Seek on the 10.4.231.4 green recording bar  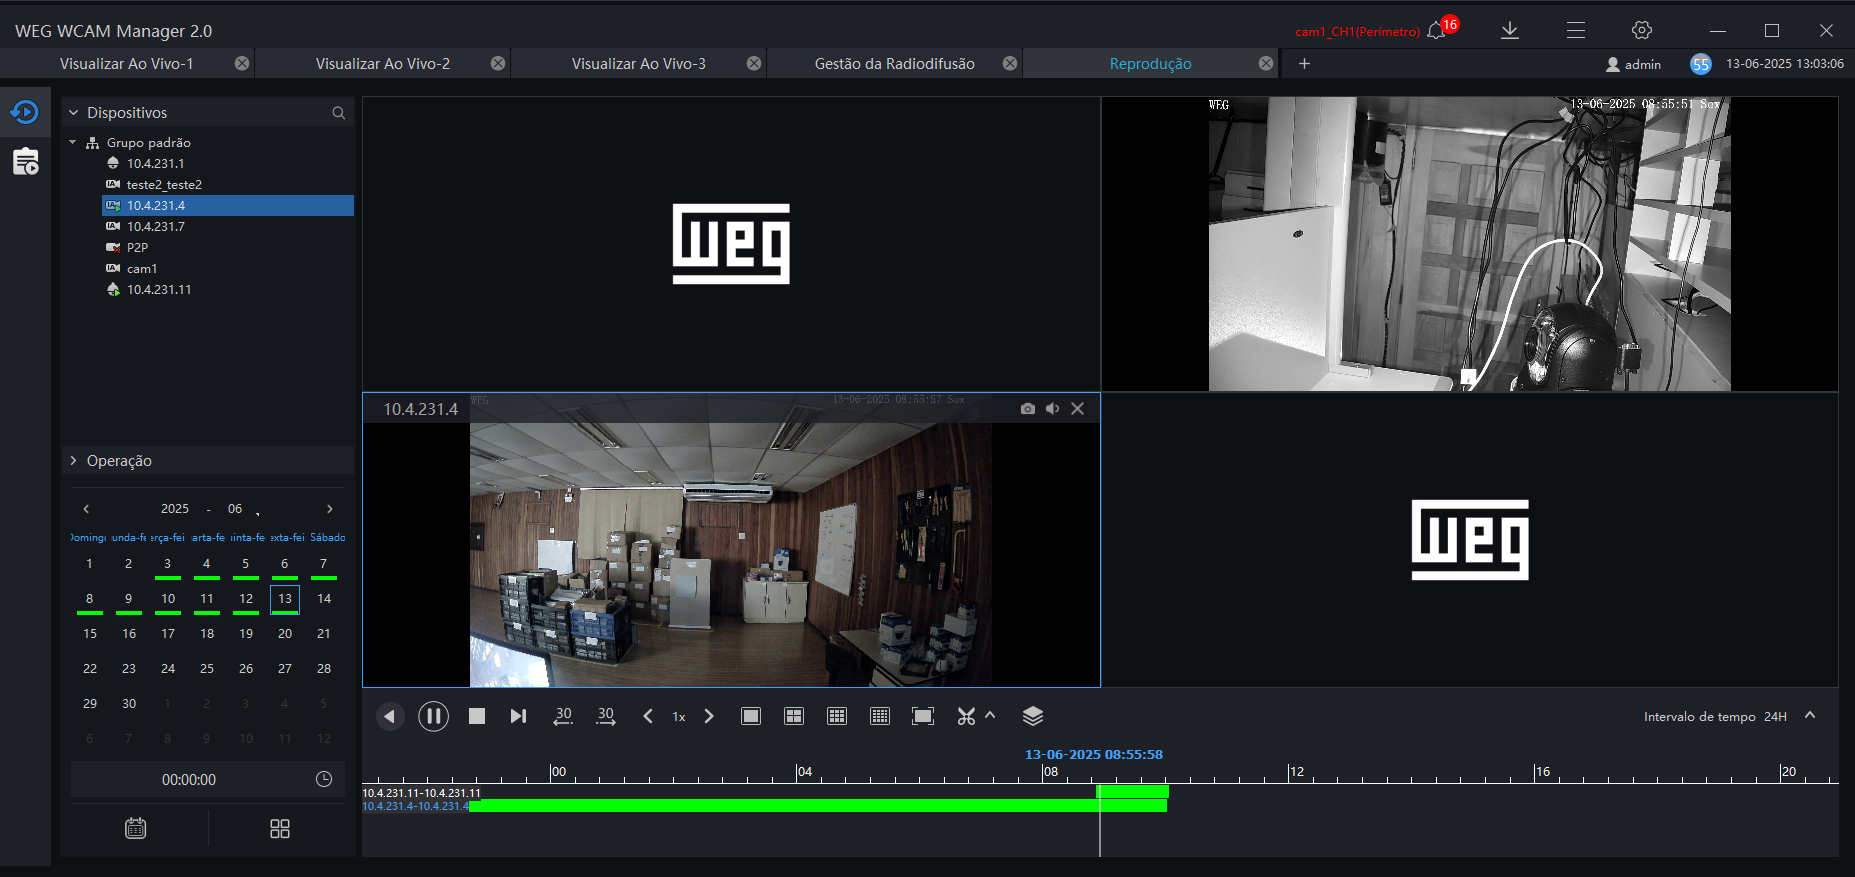pyautogui.click(x=818, y=806)
